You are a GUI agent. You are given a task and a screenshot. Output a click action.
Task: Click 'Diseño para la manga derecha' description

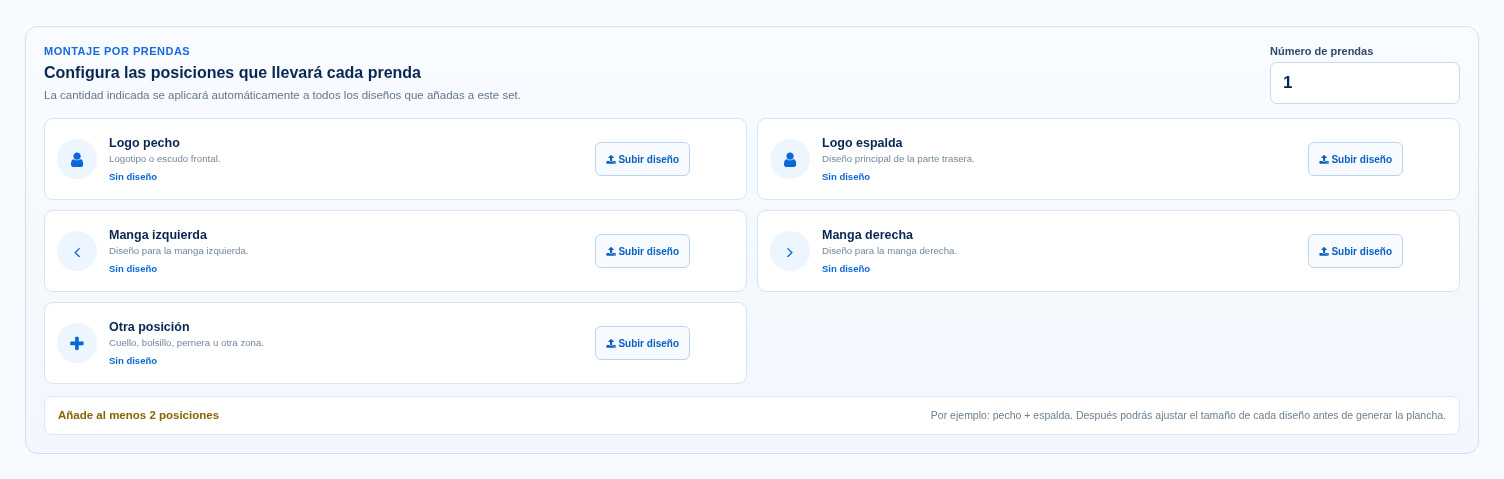889,251
